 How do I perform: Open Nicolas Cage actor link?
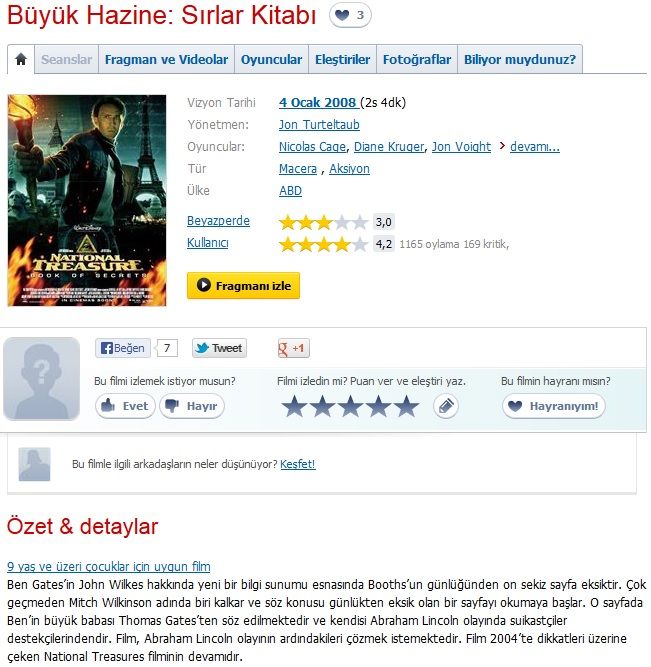pos(312,147)
